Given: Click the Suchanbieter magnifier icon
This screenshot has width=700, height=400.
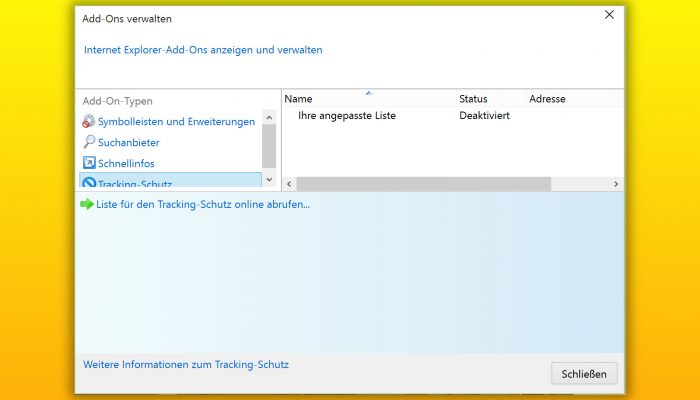Looking at the screenshot, I should tap(89, 142).
